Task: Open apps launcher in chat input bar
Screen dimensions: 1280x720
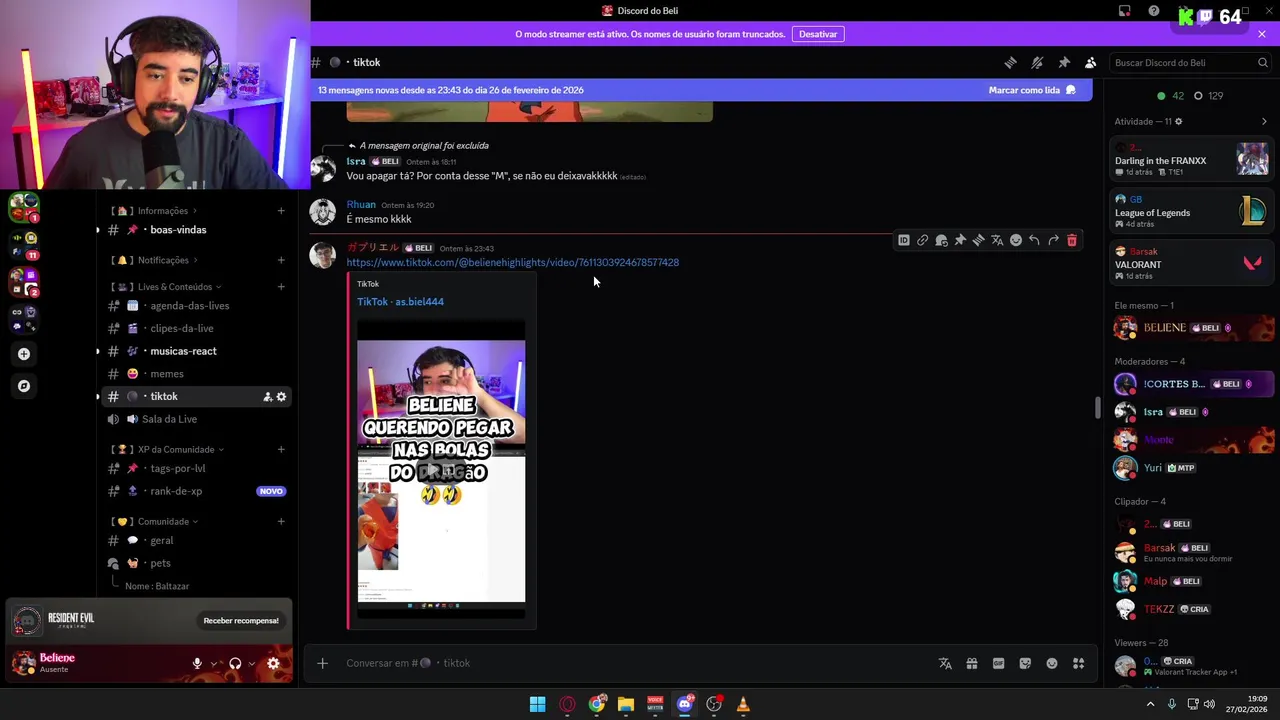Action: (x=1078, y=663)
